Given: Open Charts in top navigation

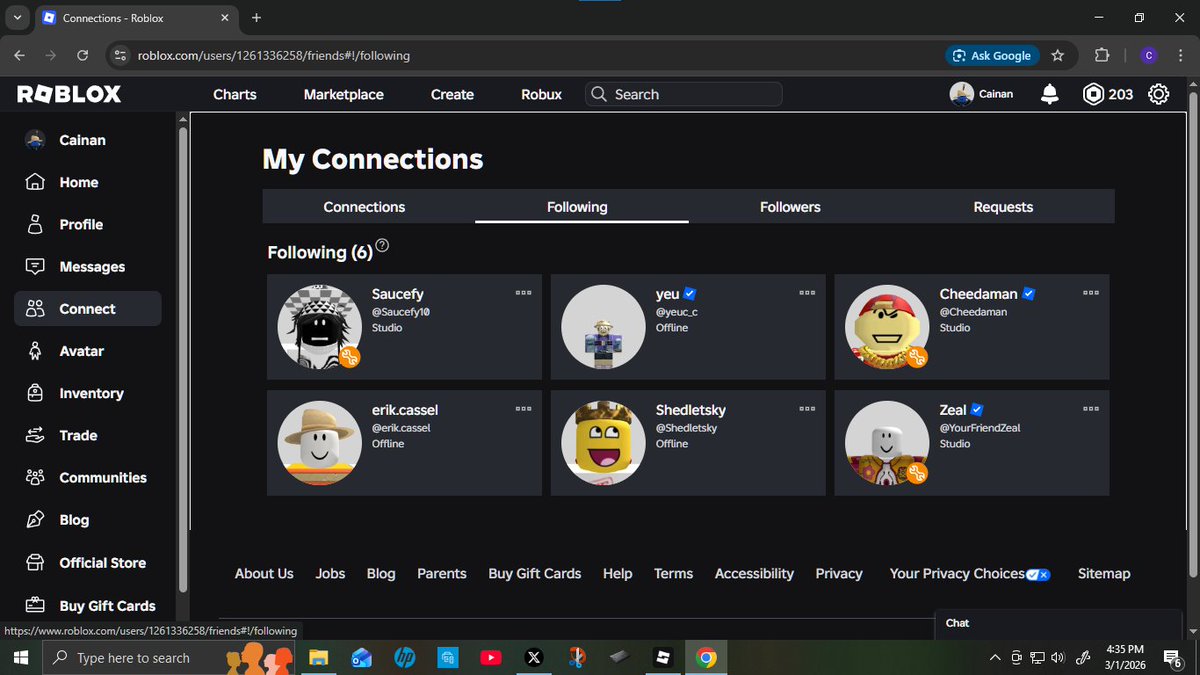Looking at the screenshot, I should click(235, 94).
